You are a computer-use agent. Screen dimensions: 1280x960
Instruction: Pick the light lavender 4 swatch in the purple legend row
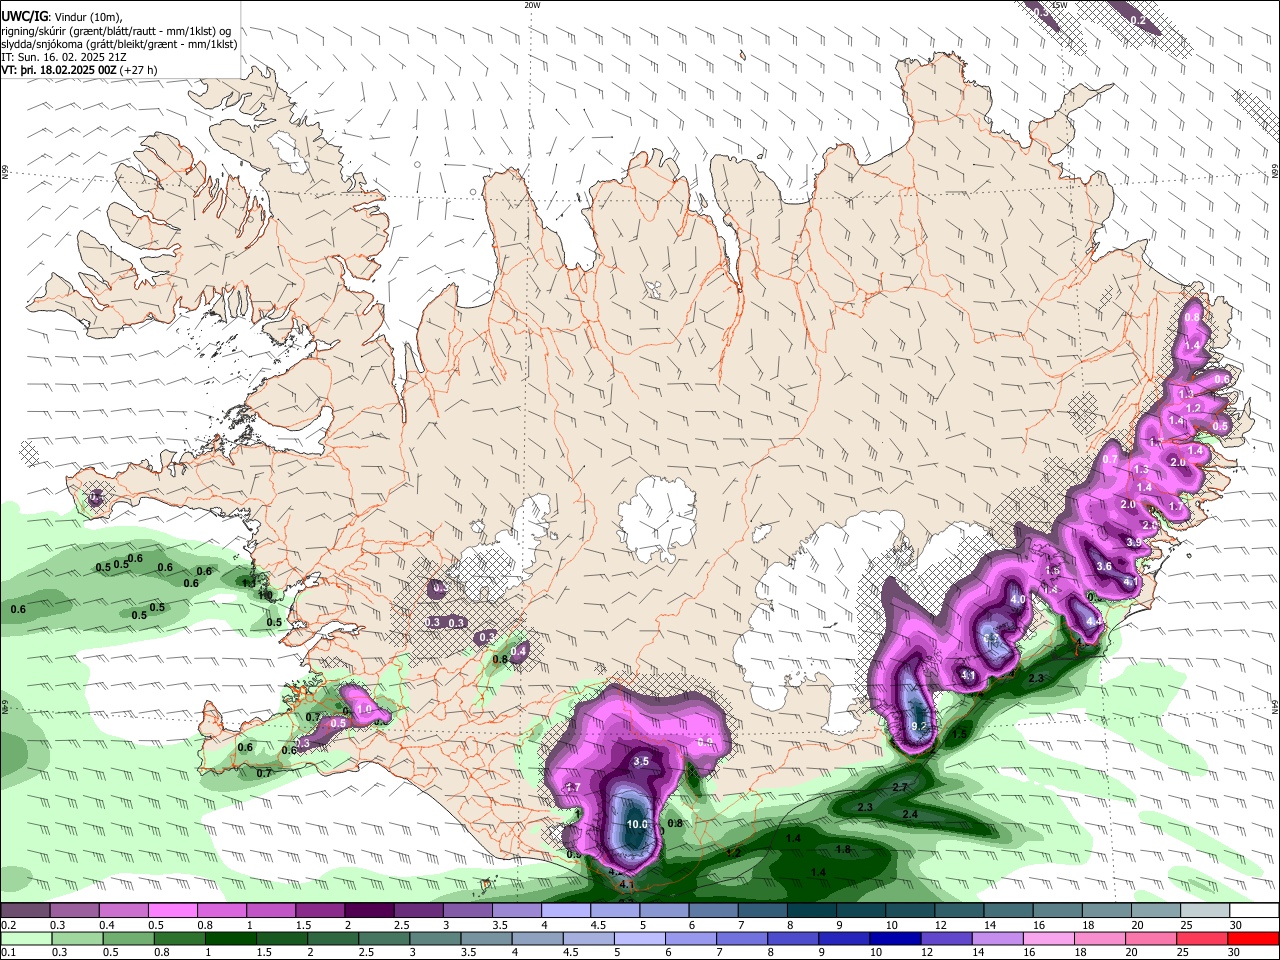coord(564,911)
